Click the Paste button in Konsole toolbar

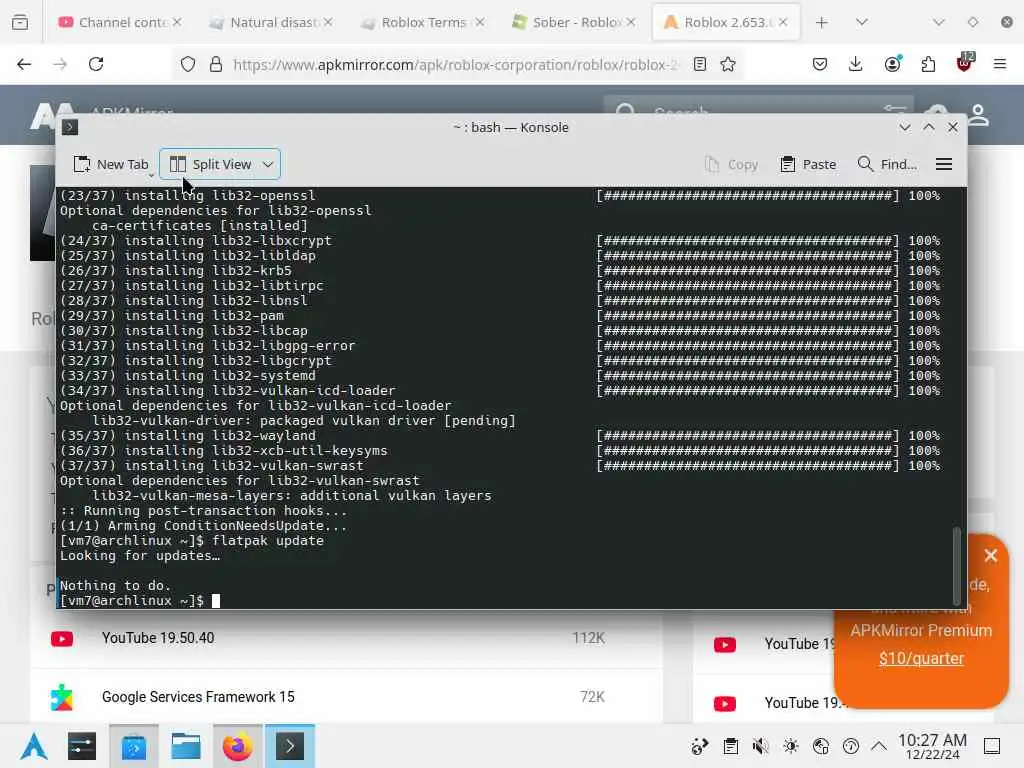coord(808,165)
